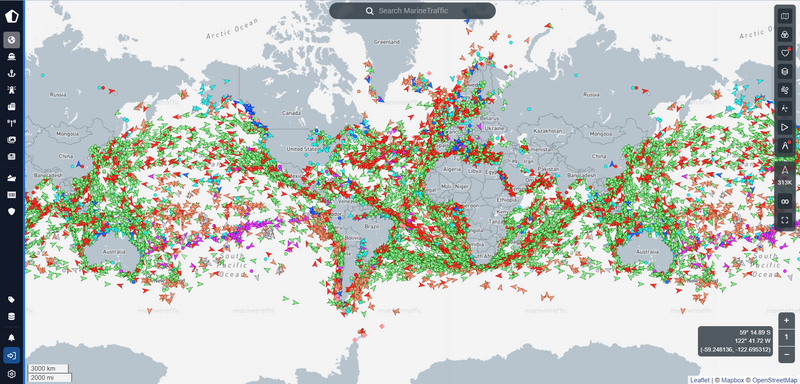Open the AIS stations antenna icon
The image size is (800, 384).
click(x=12, y=123)
